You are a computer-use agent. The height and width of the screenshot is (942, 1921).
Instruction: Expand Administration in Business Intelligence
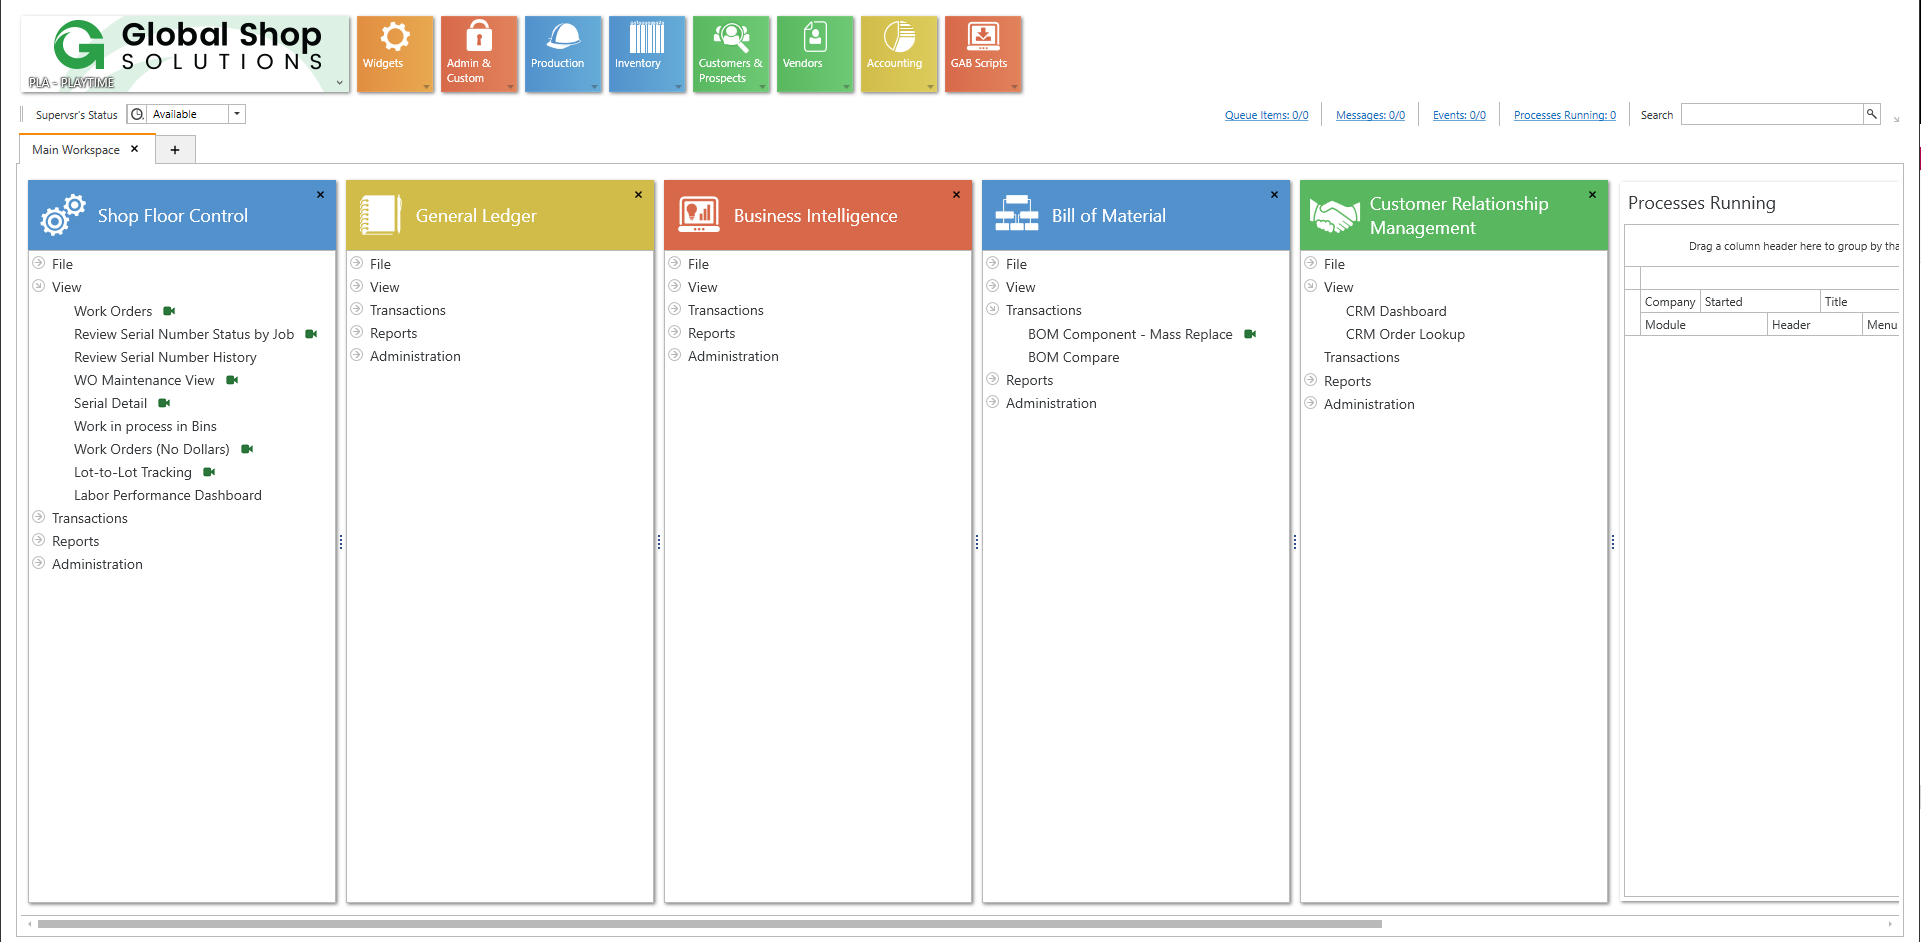(675, 355)
